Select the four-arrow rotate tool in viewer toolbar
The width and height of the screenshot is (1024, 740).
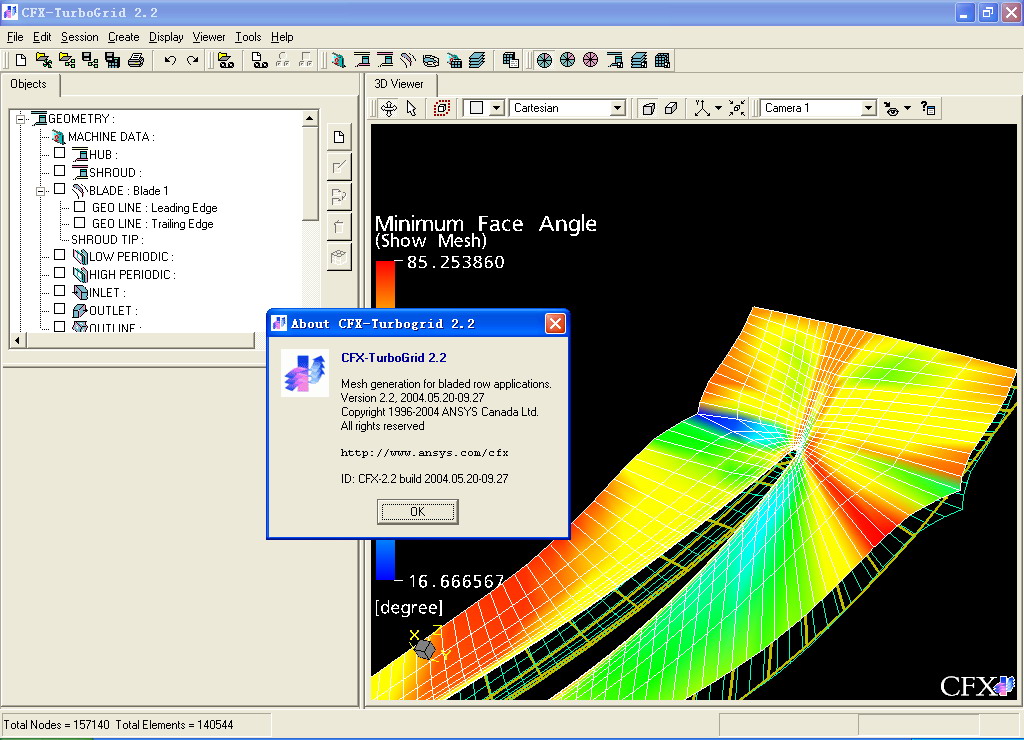coord(389,108)
